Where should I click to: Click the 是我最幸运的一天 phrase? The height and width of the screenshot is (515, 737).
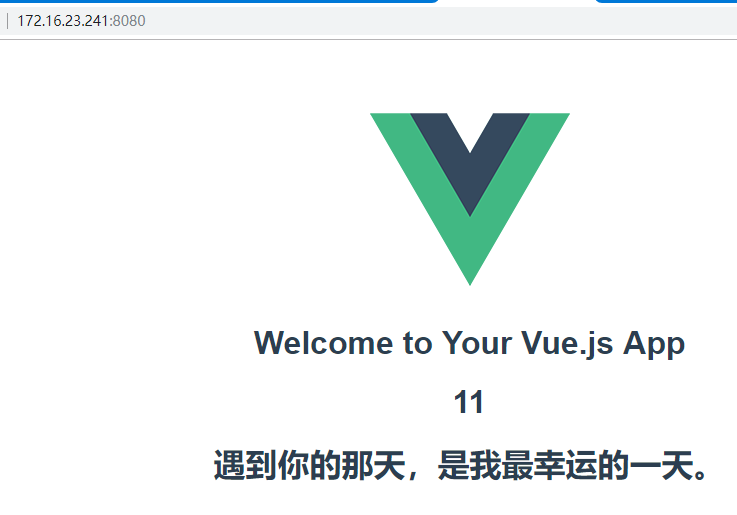pos(565,465)
